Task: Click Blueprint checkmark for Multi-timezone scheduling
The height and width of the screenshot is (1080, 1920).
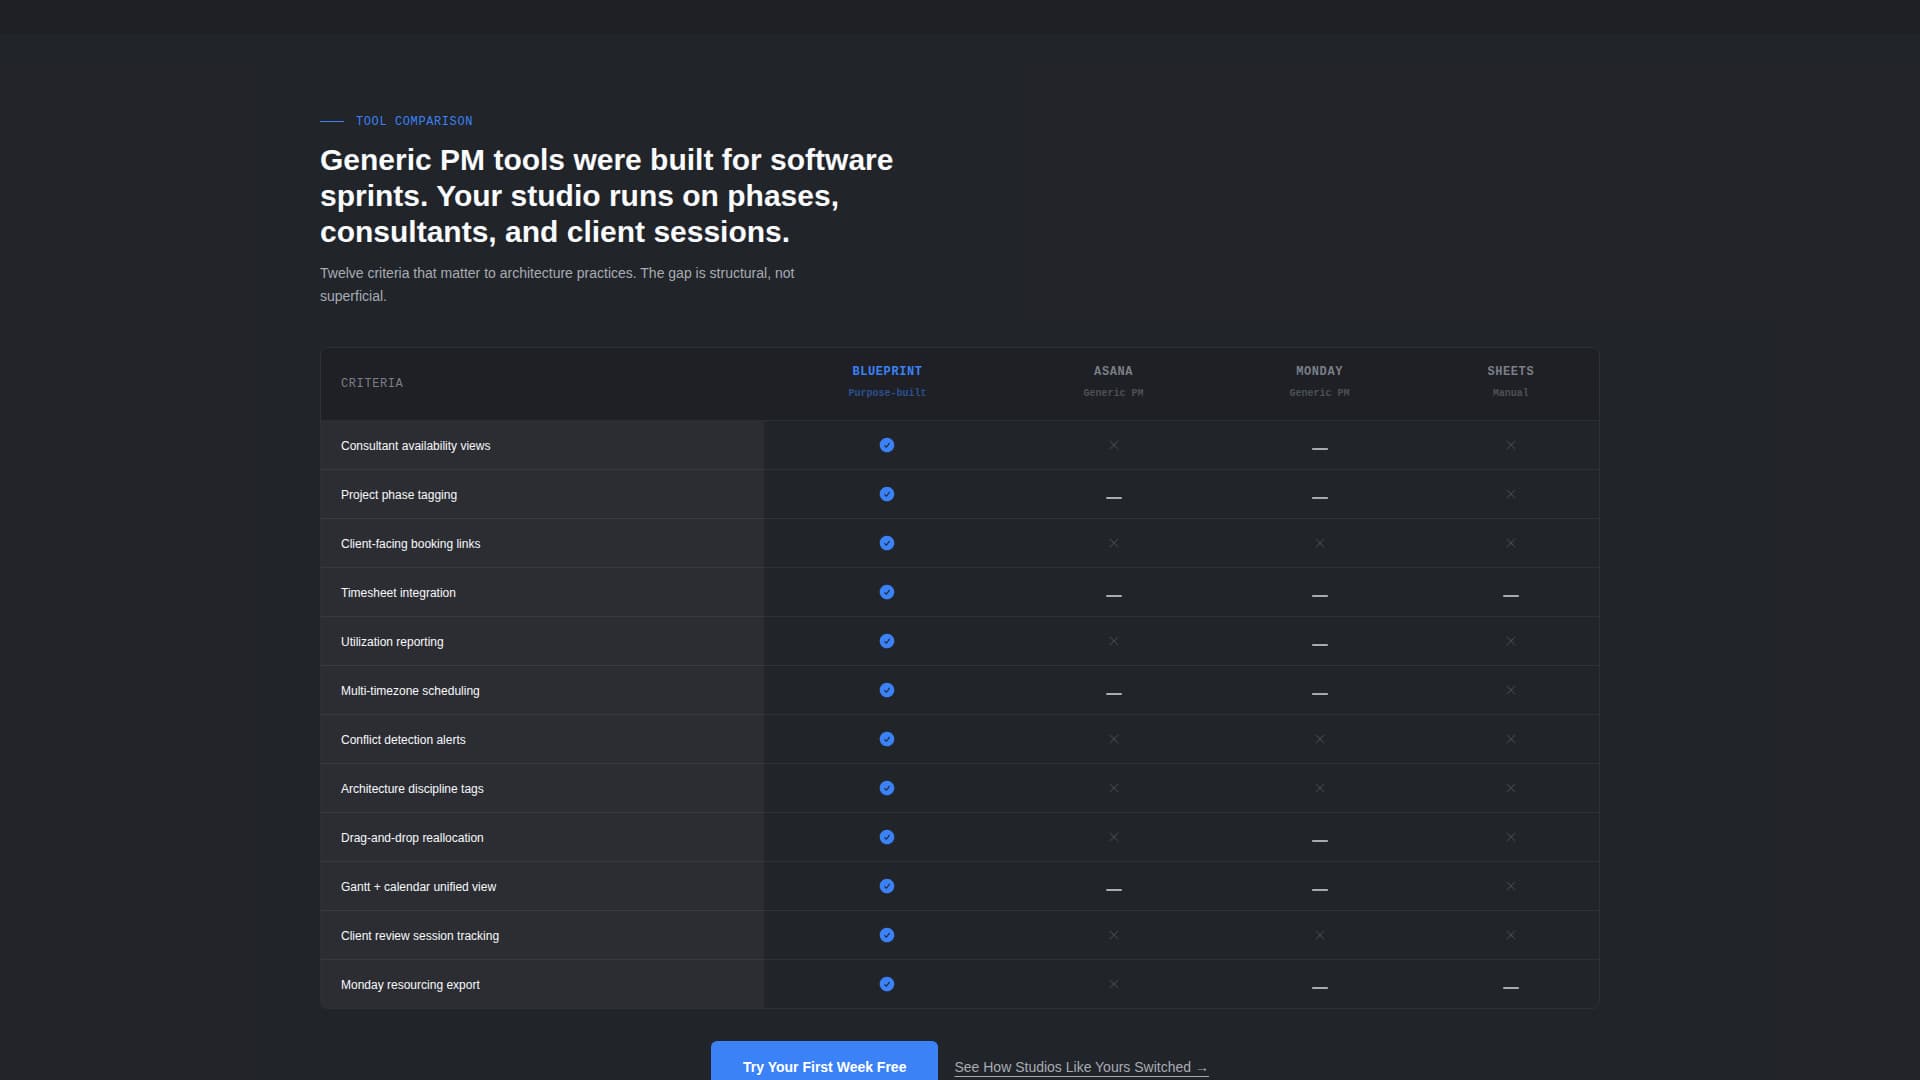Action: click(x=887, y=690)
